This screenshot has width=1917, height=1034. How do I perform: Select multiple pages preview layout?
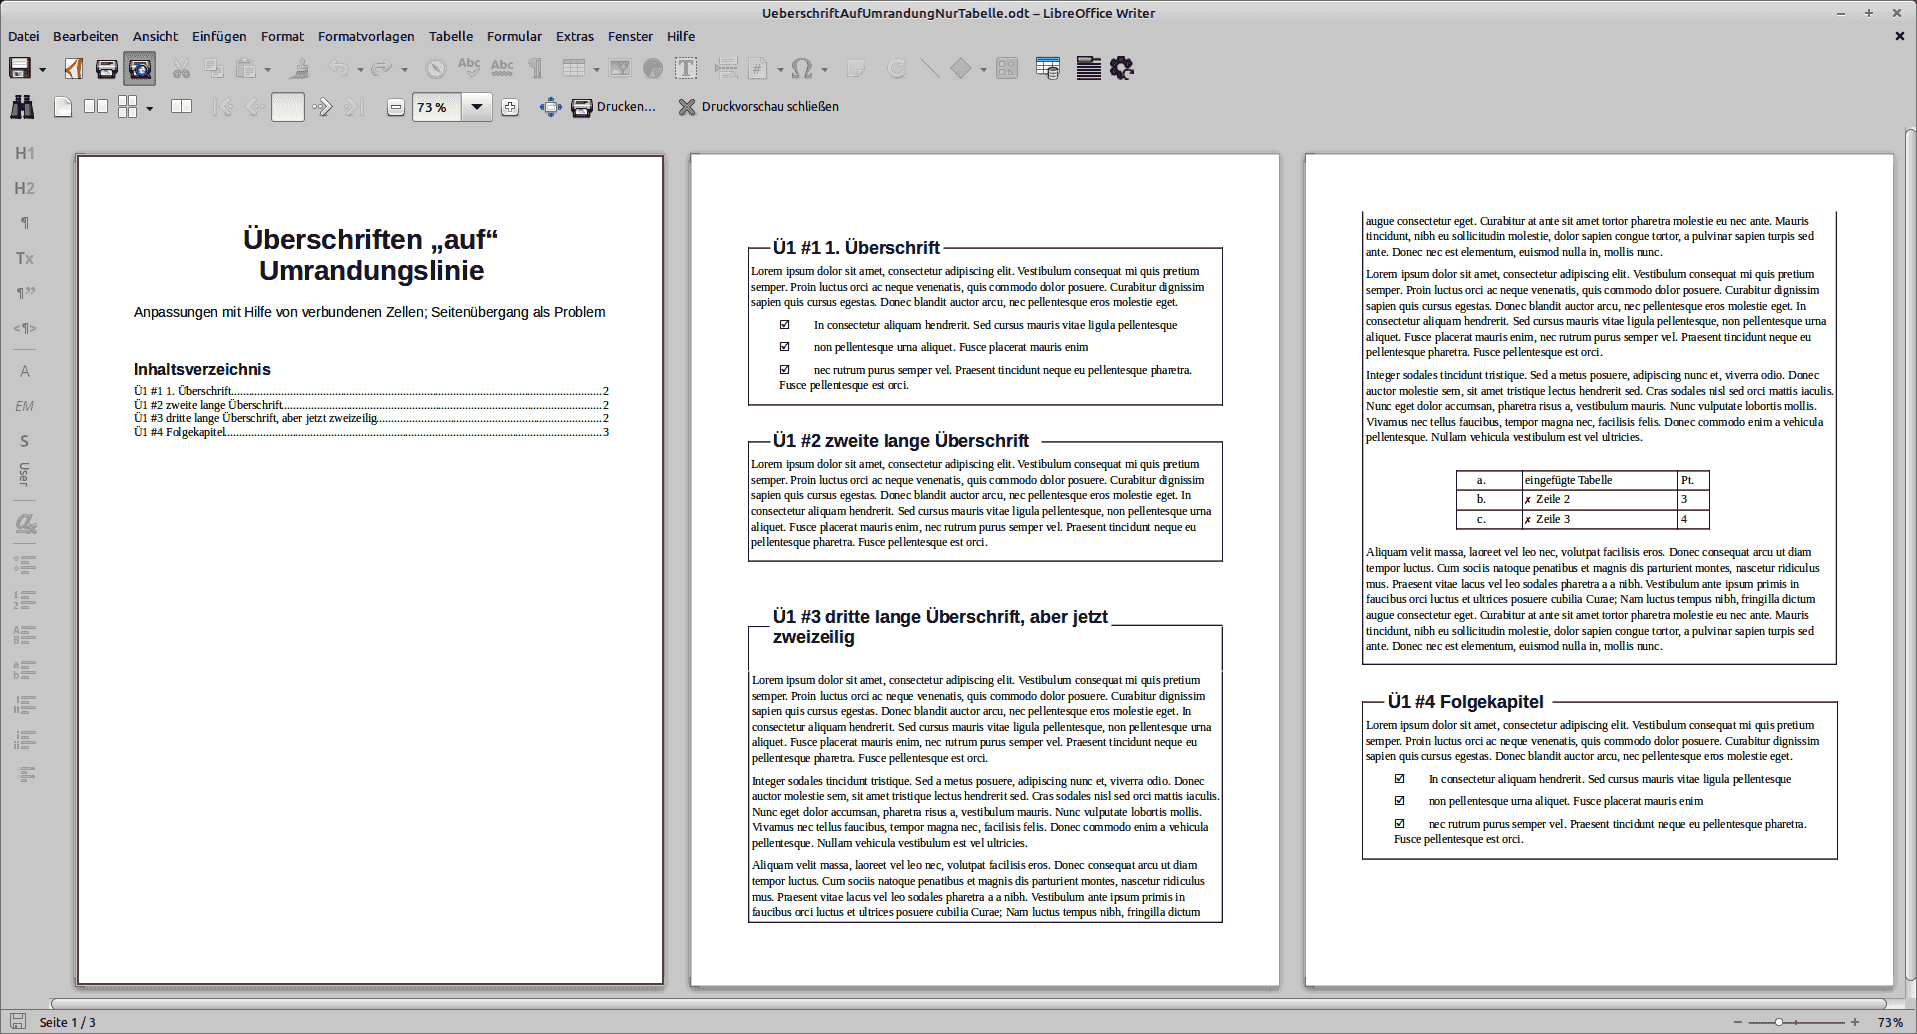(128, 107)
